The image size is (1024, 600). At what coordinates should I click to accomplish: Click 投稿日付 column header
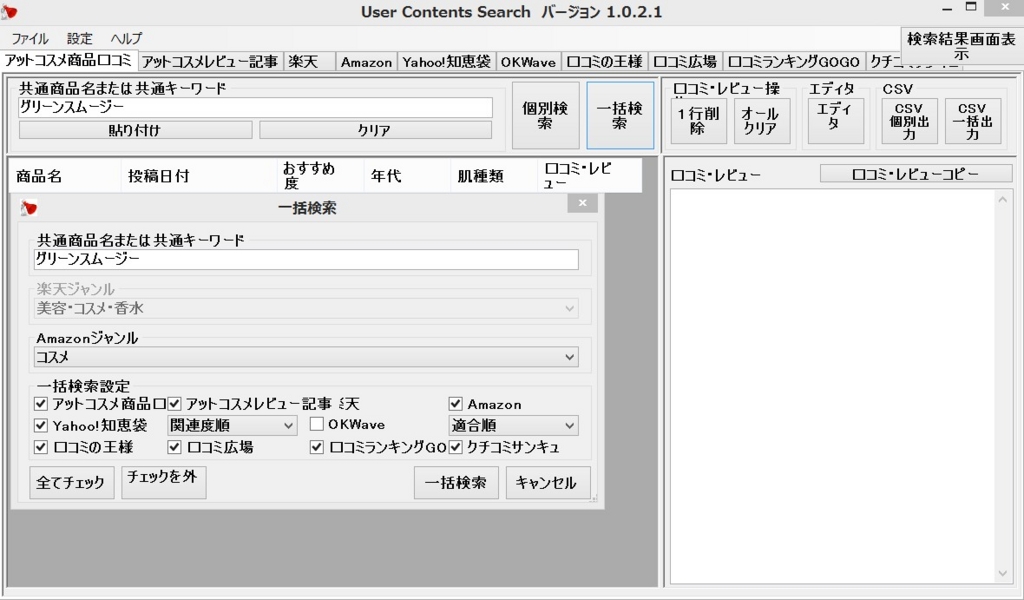[x=199, y=176]
